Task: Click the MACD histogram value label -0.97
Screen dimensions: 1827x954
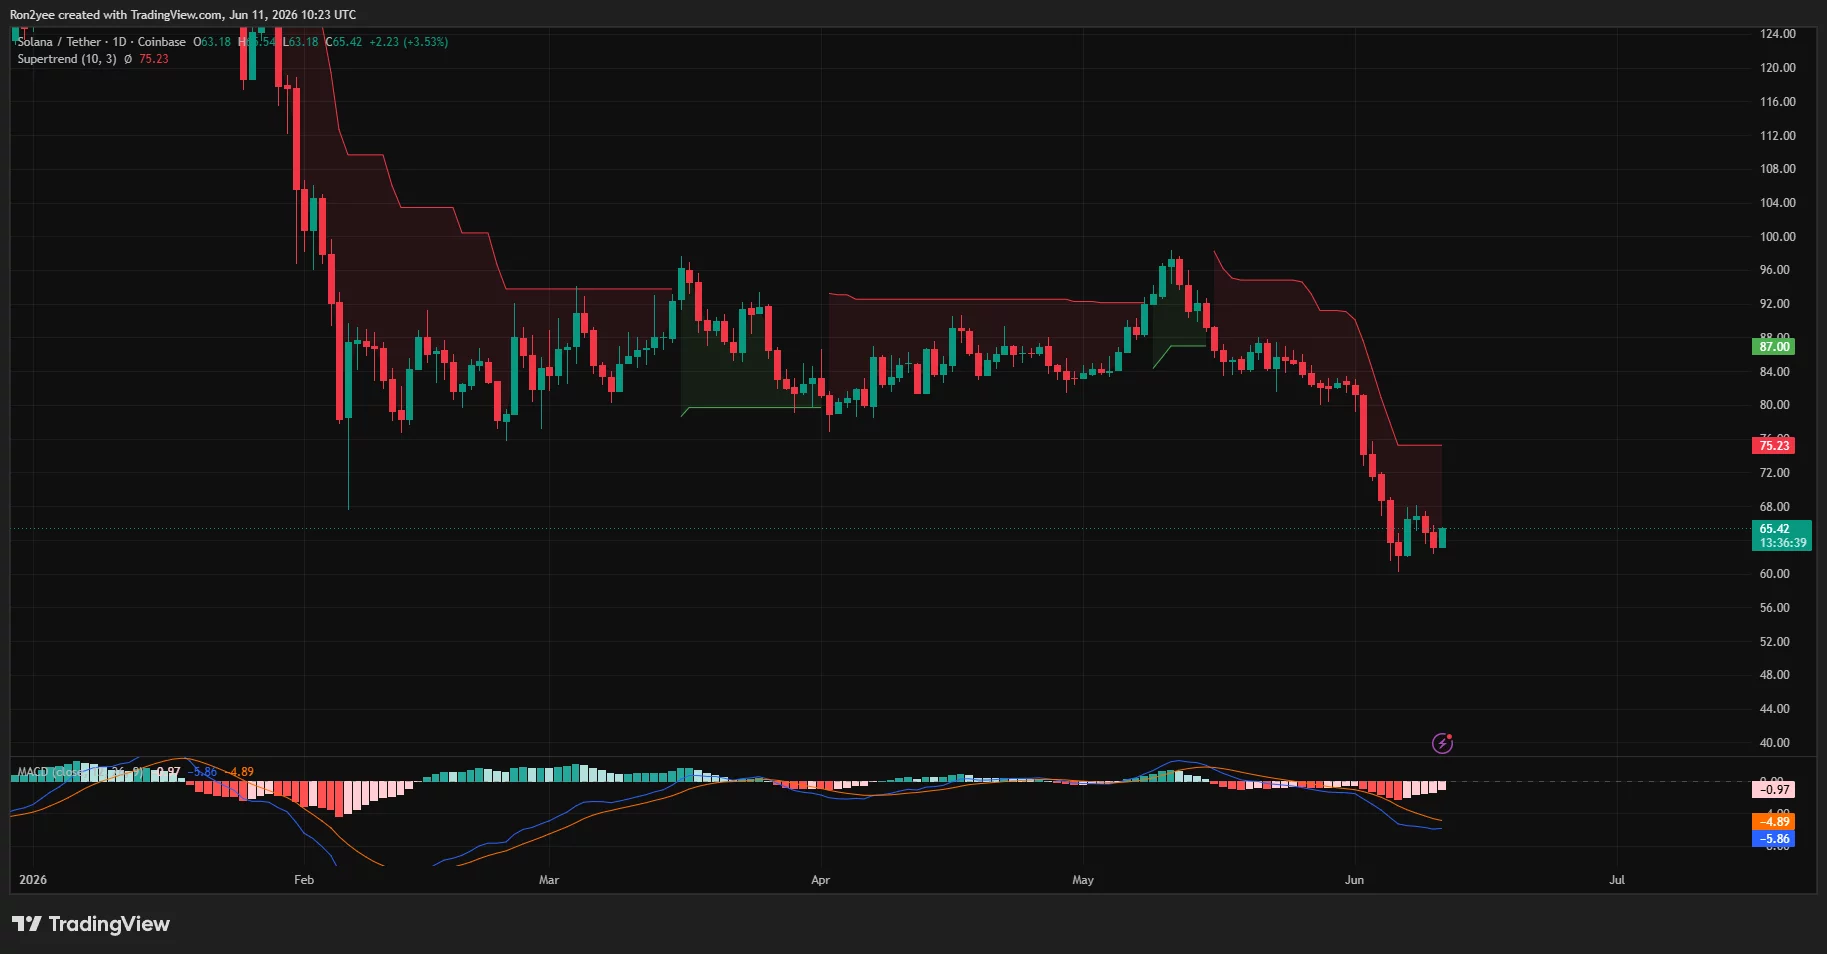Action: click(x=1774, y=790)
